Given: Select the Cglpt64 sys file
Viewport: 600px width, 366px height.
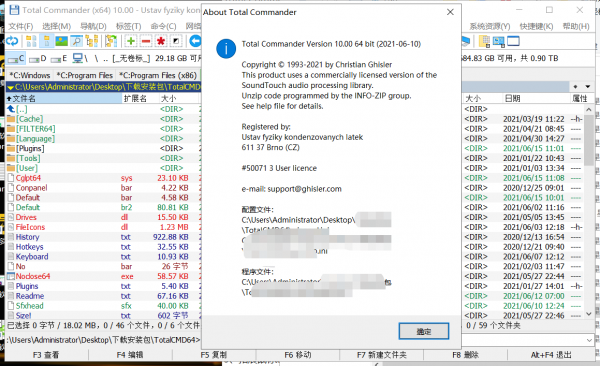Looking at the screenshot, I should coord(103,178).
